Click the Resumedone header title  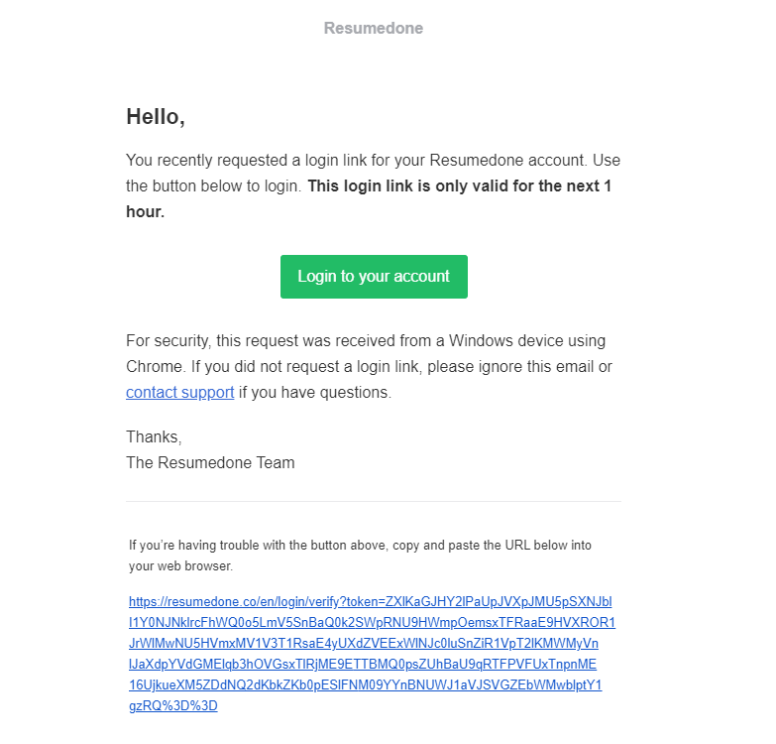coord(373,28)
